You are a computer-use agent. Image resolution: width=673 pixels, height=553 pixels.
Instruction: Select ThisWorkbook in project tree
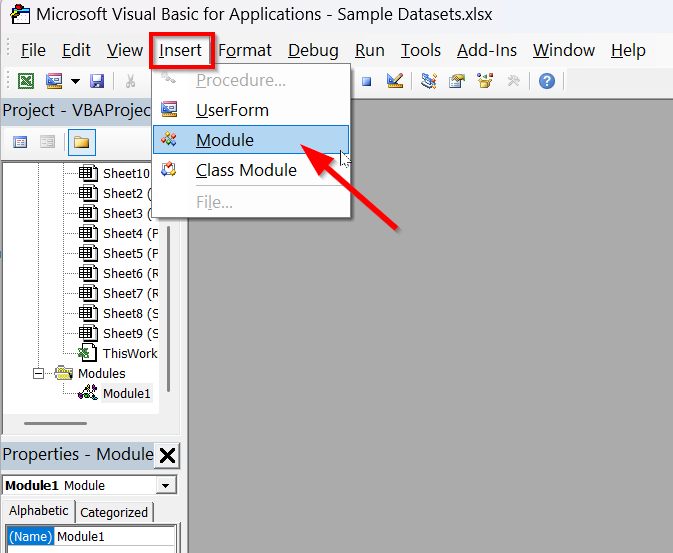(x=130, y=353)
